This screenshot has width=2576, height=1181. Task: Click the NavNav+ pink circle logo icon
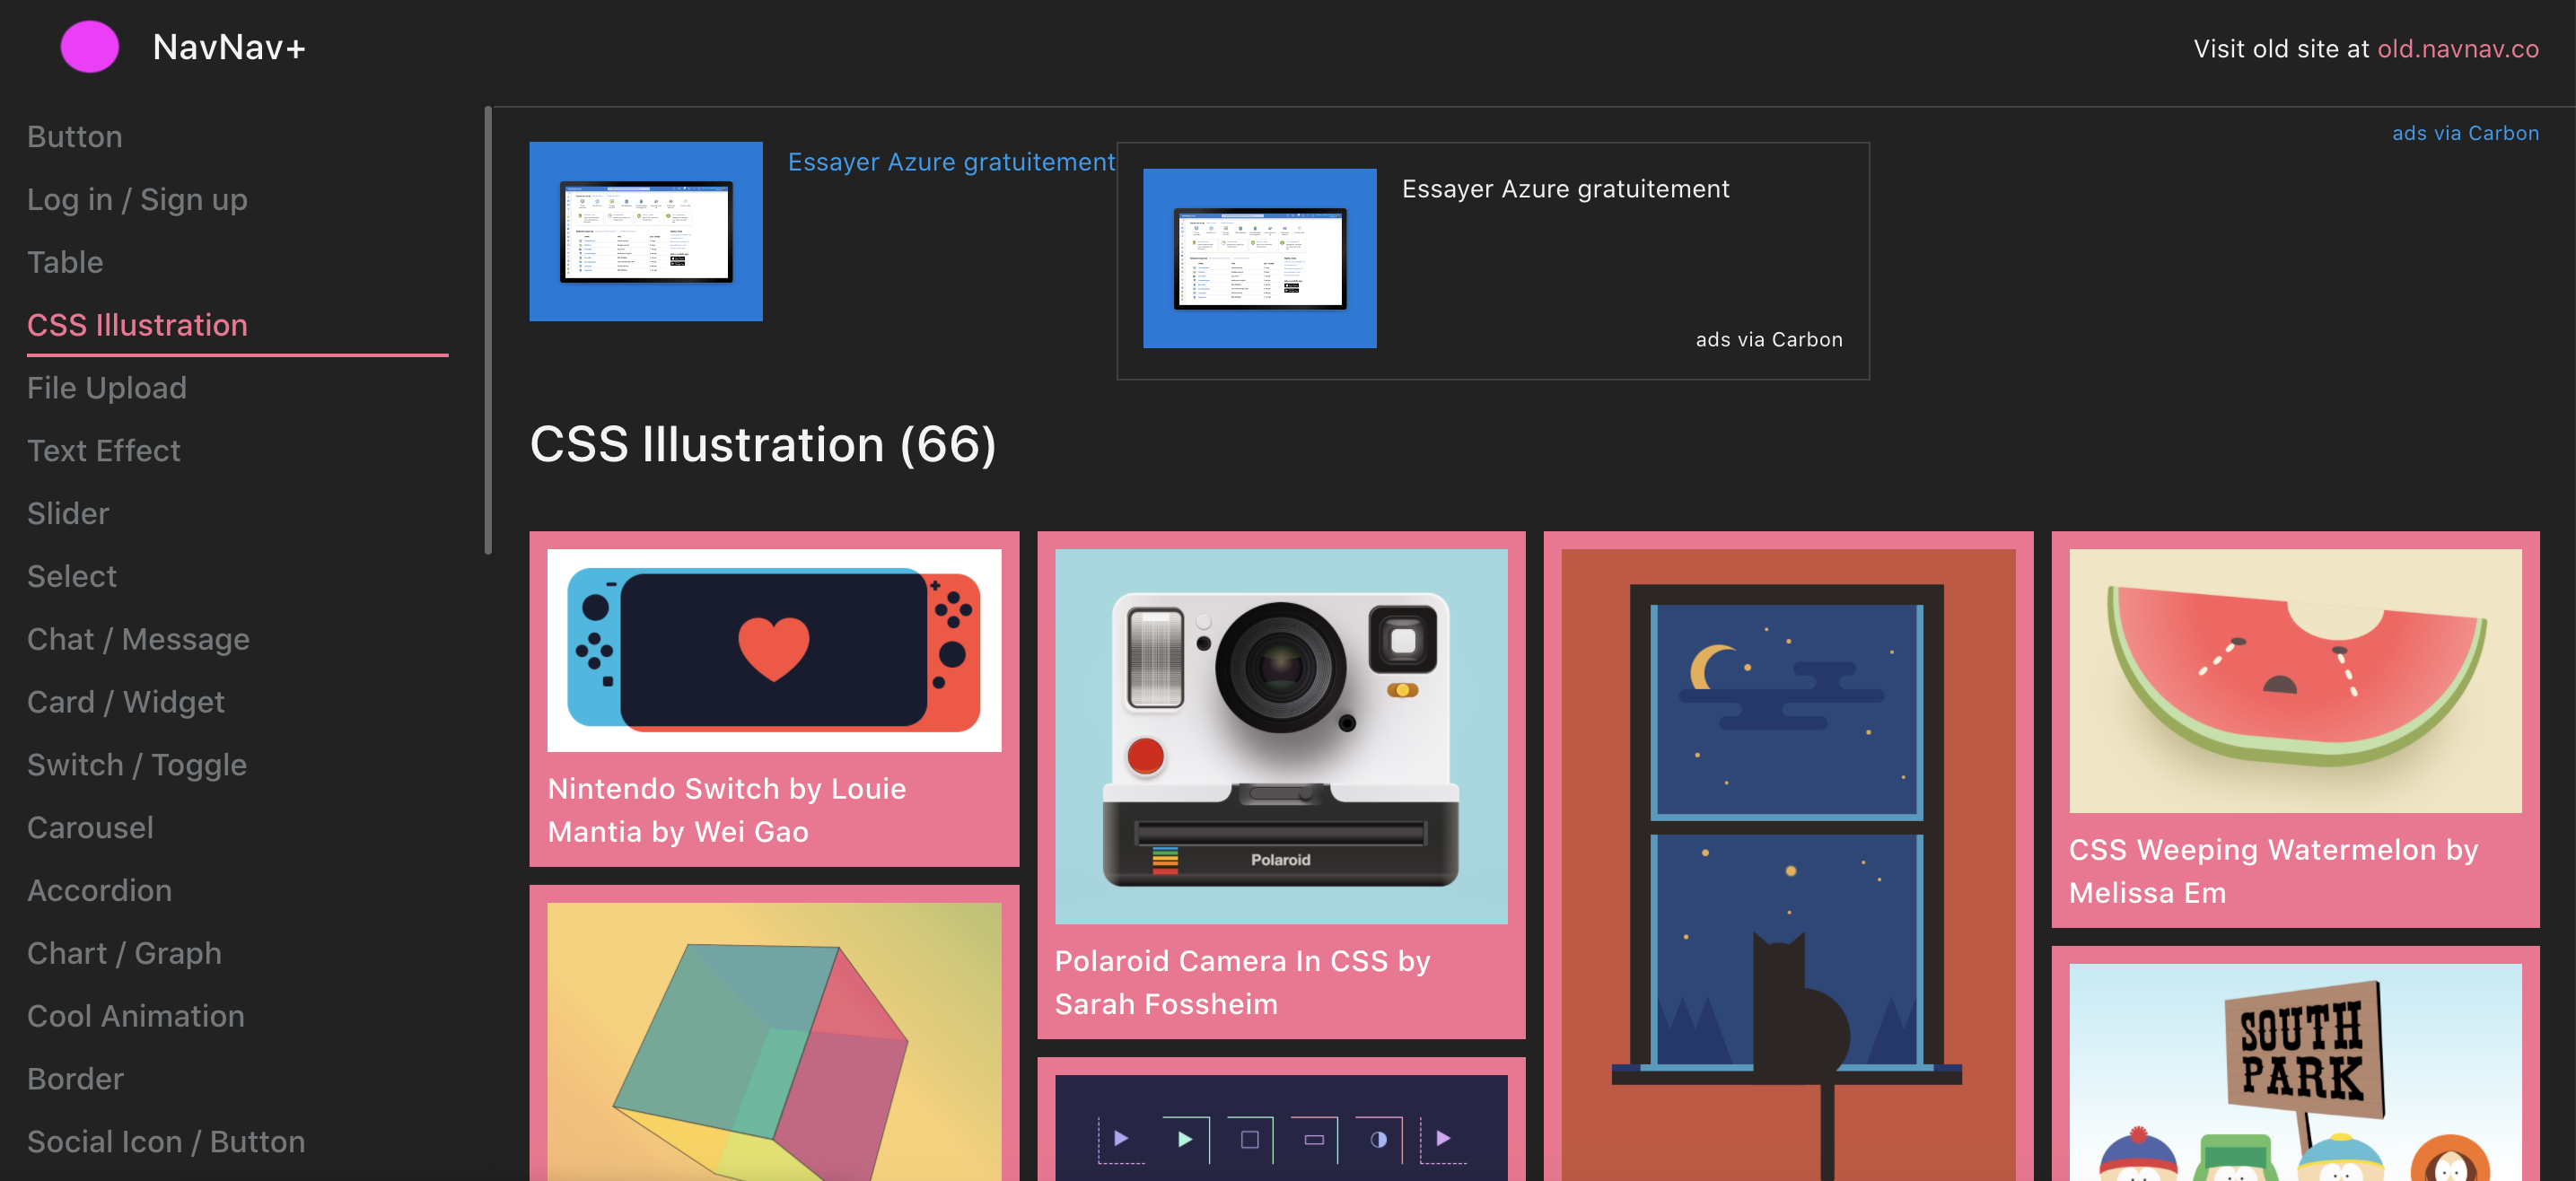point(90,46)
